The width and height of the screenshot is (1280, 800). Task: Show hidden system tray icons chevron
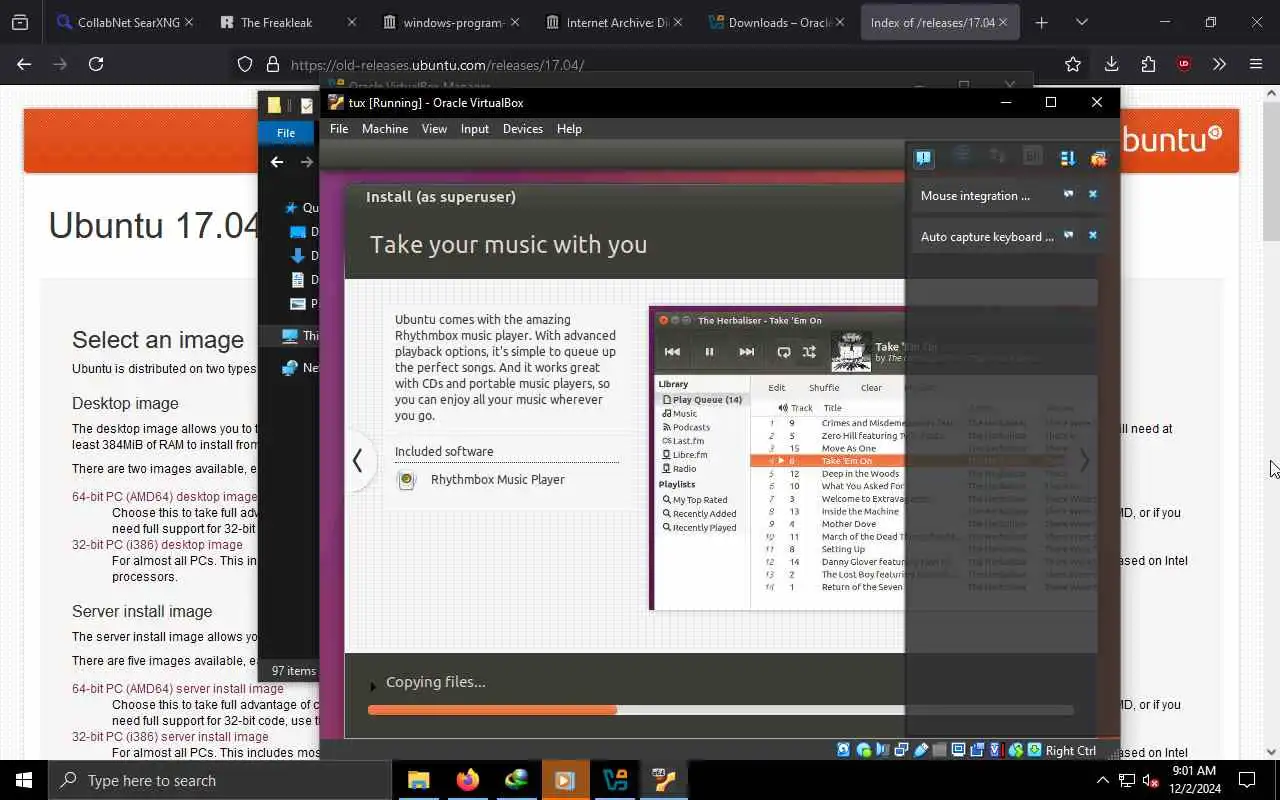click(x=1103, y=780)
